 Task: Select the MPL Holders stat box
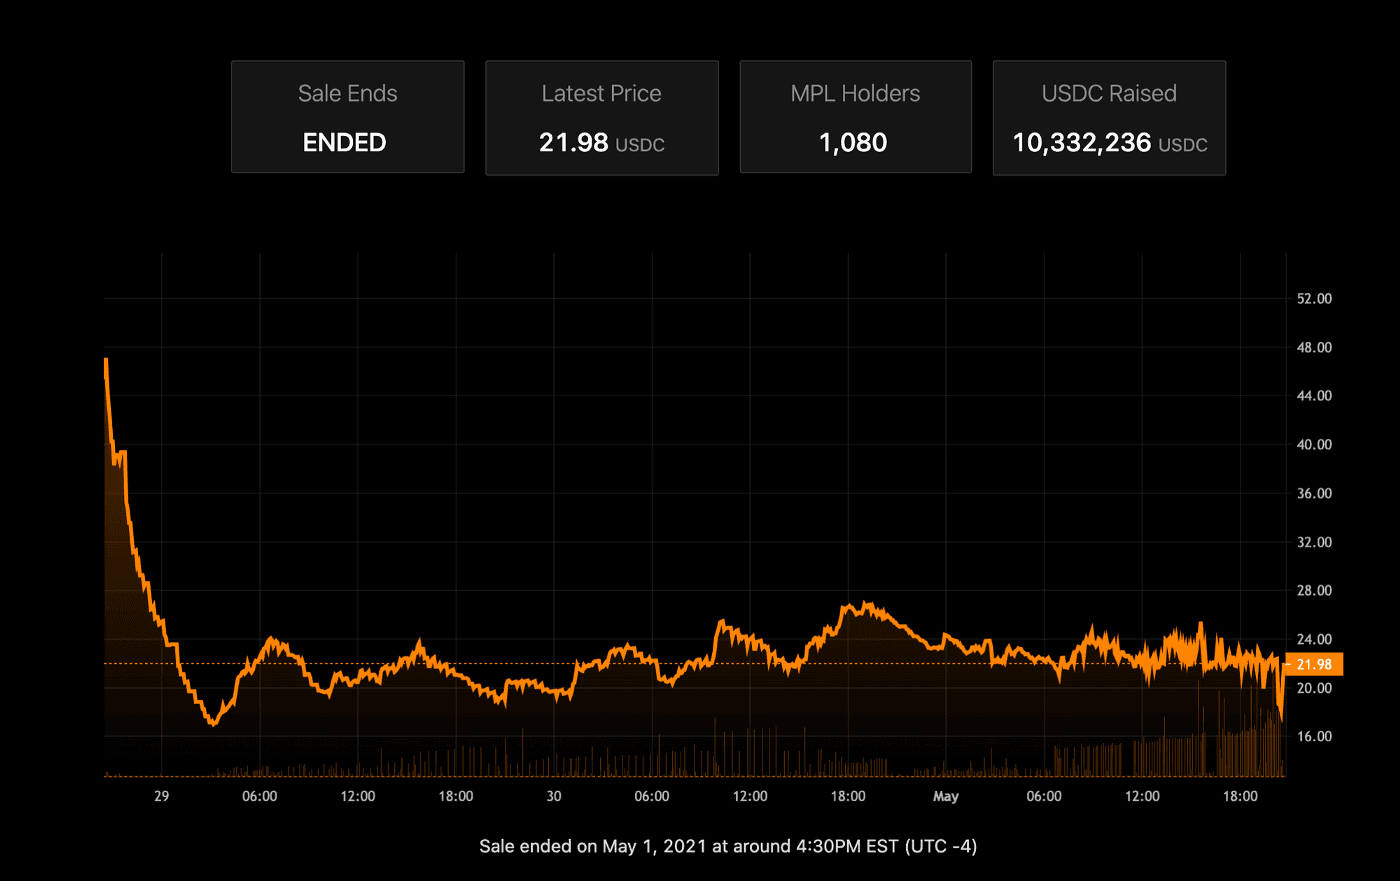click(855, 116)
